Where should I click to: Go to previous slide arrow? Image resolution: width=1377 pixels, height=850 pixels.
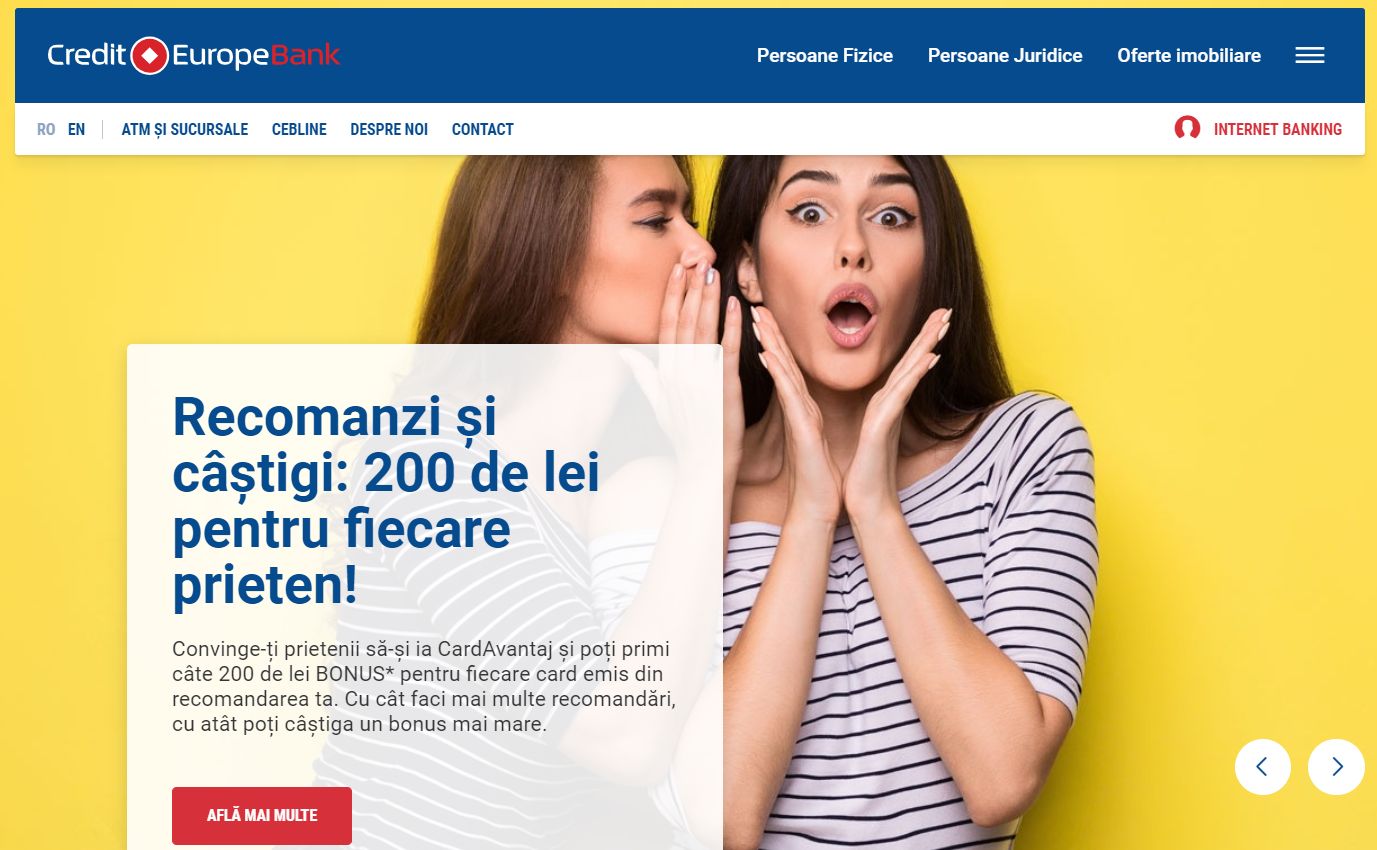click(x=1262, y=767)
